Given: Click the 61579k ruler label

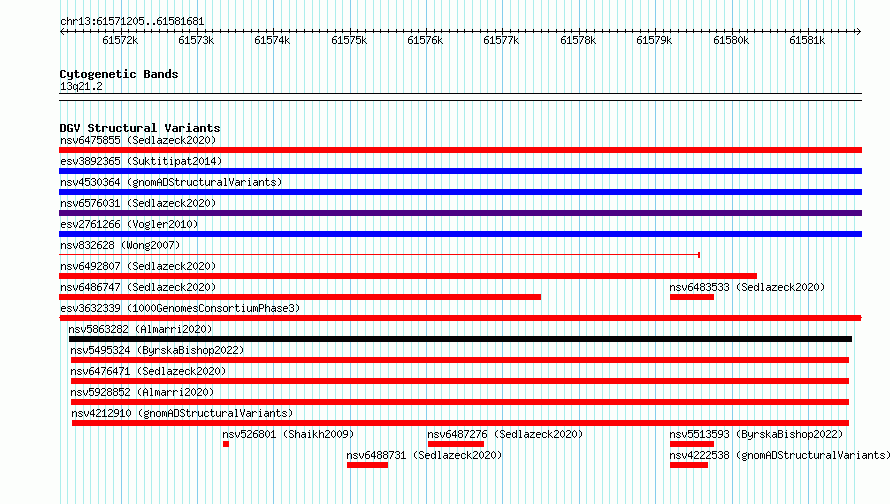Looking at the screenshot, I should [654, 40].
